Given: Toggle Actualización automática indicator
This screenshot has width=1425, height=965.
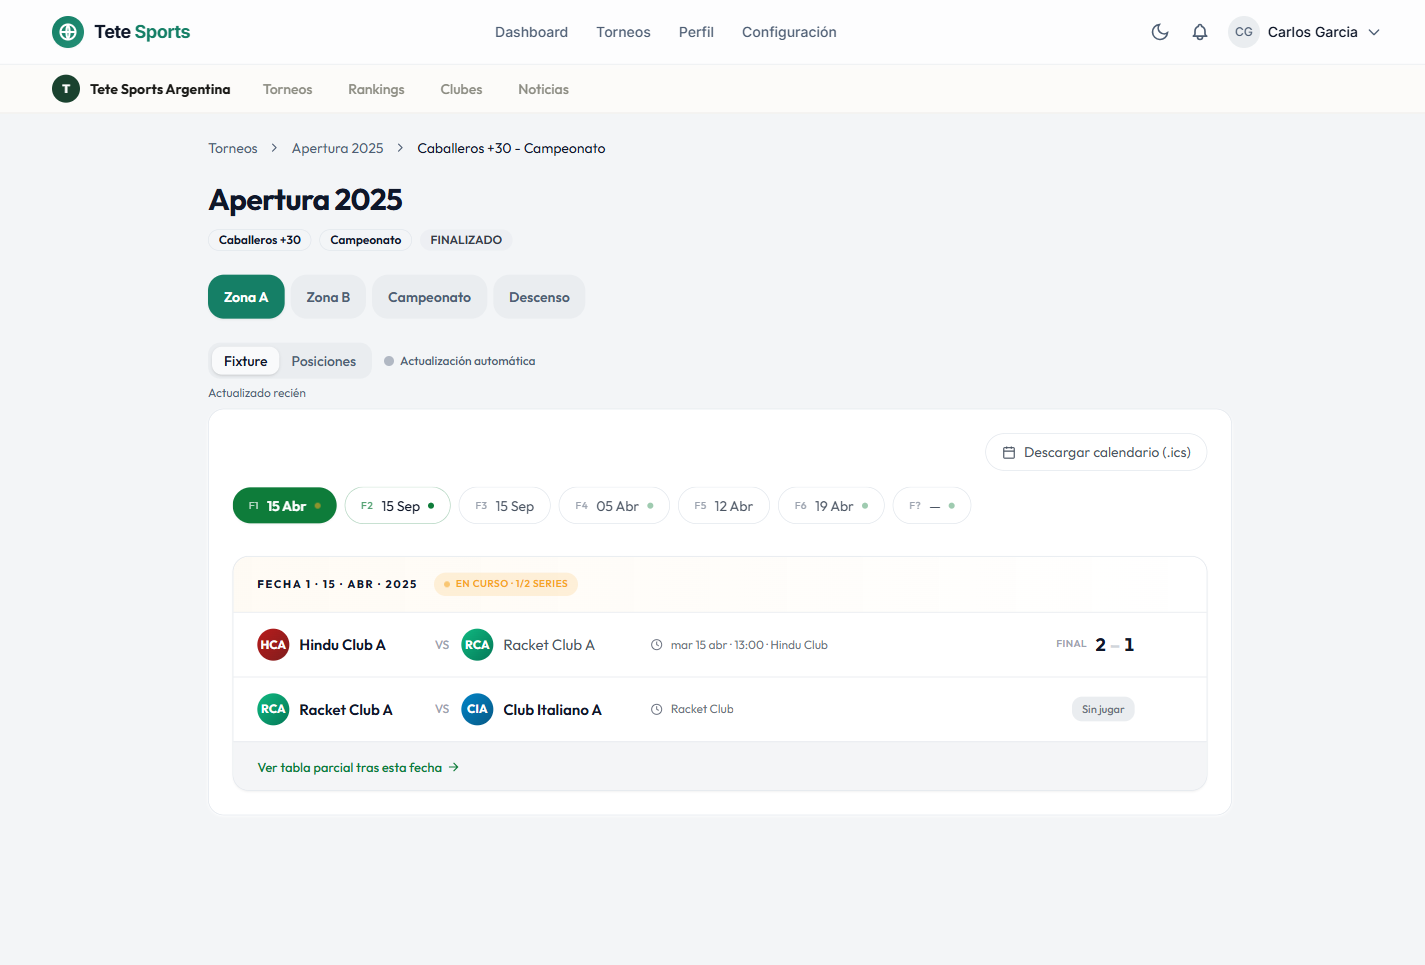Looking at the screenshot, I should pos(389,361).
